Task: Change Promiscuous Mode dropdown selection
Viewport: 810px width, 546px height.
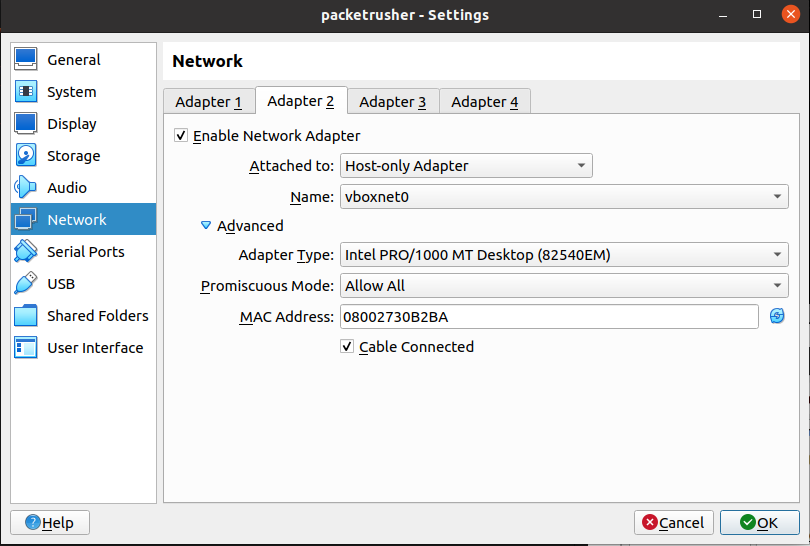Action: point(564,286)
